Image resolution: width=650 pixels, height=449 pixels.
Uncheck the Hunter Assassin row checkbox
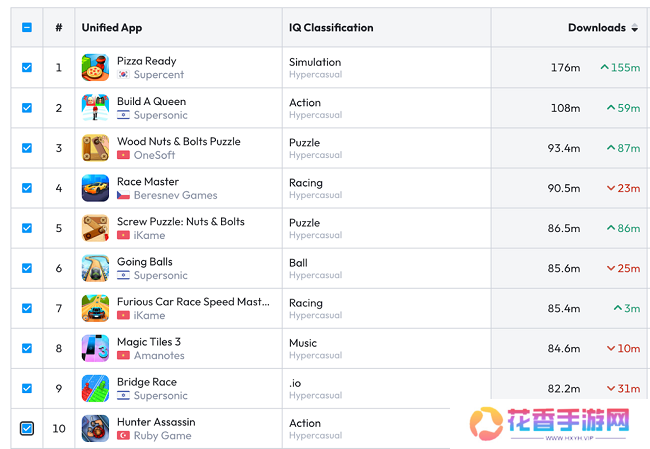pos(27,428)
